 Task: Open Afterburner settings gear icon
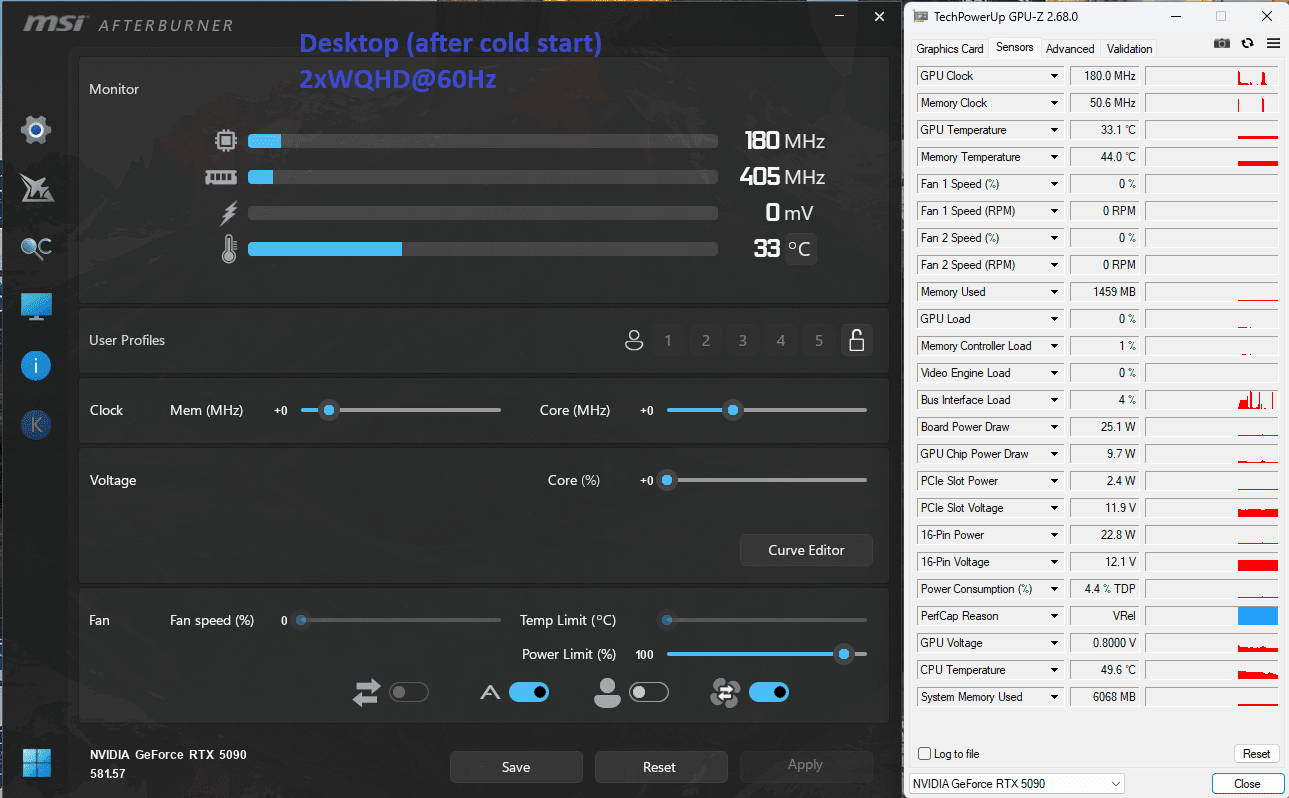[36, 129]
